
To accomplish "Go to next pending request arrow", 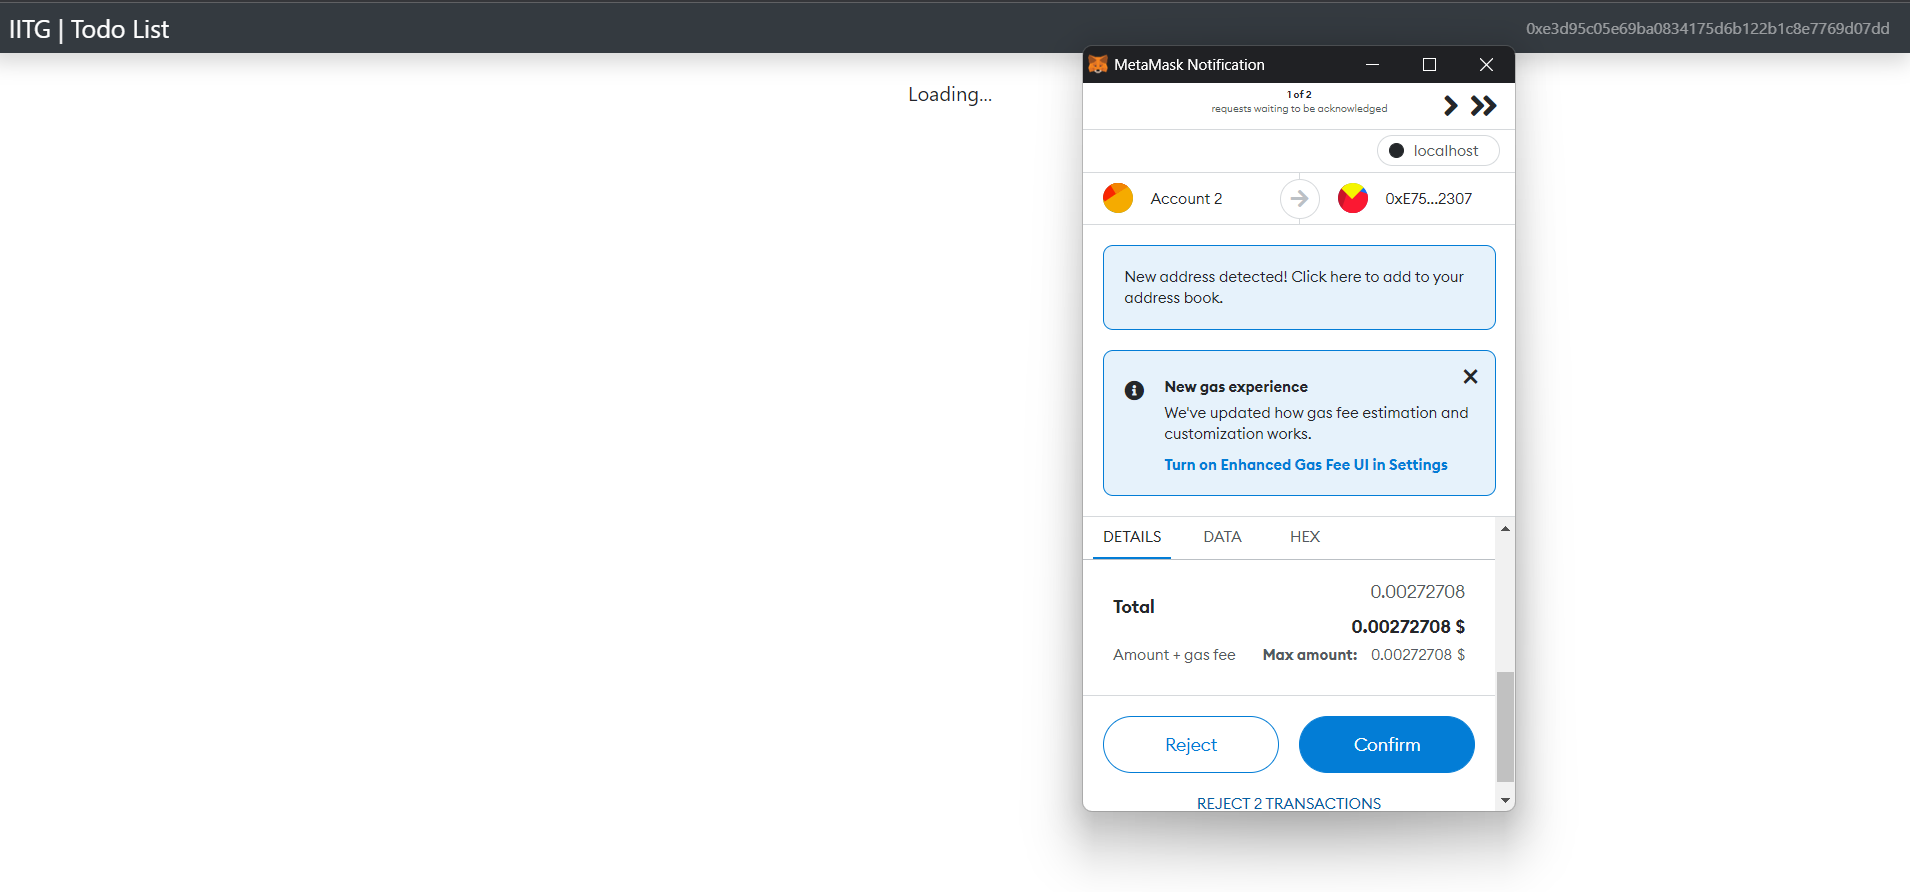I will [x=1450, y=106].
